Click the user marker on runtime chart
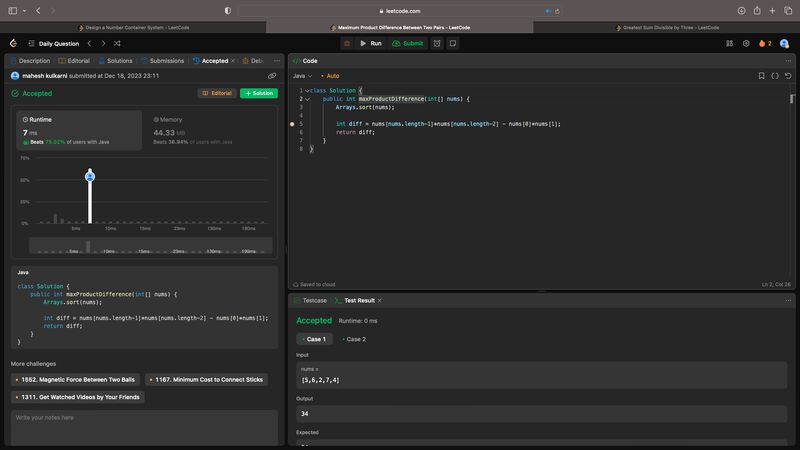 (90, 177)
